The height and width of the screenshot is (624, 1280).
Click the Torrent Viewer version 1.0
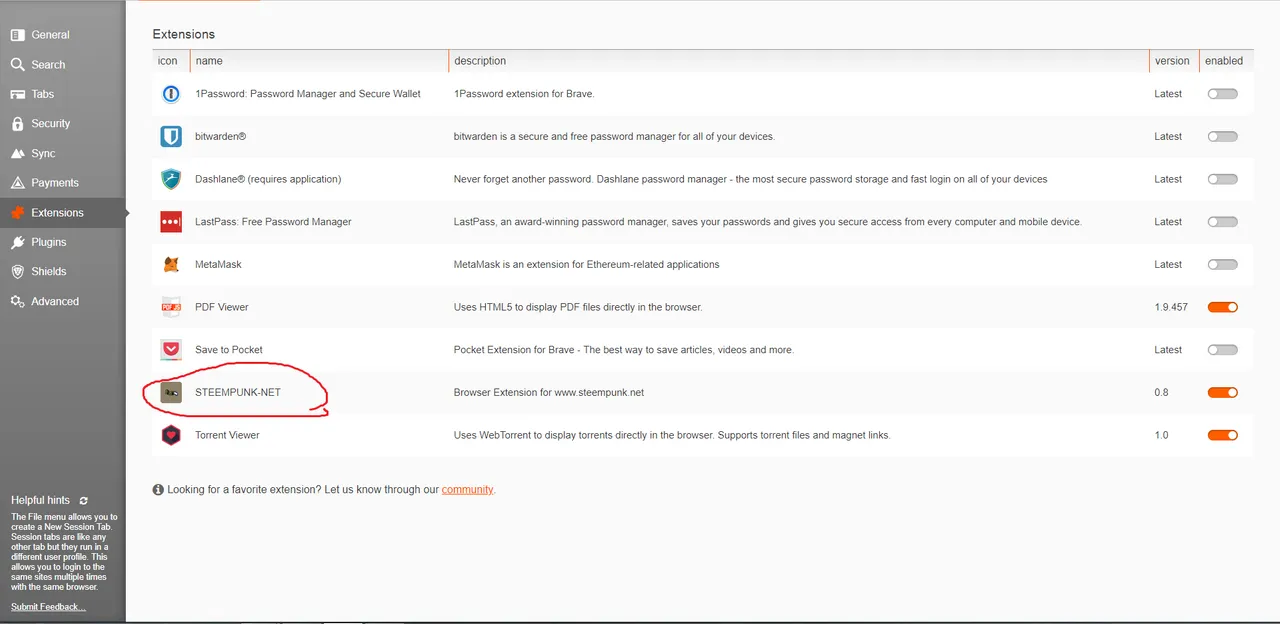coord(1161,435)
